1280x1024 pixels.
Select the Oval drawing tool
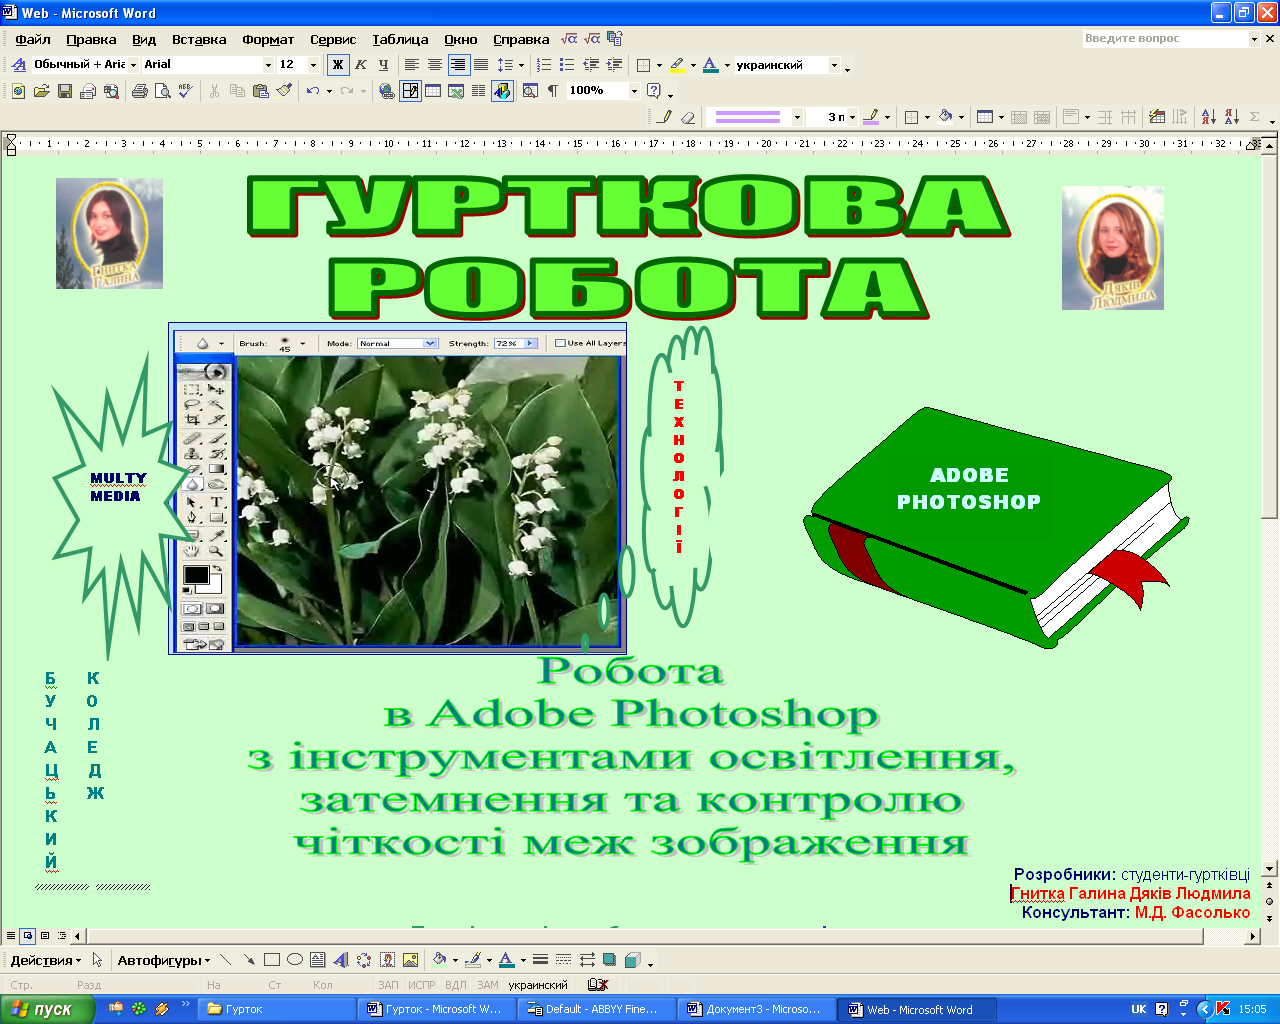(295, 960)
